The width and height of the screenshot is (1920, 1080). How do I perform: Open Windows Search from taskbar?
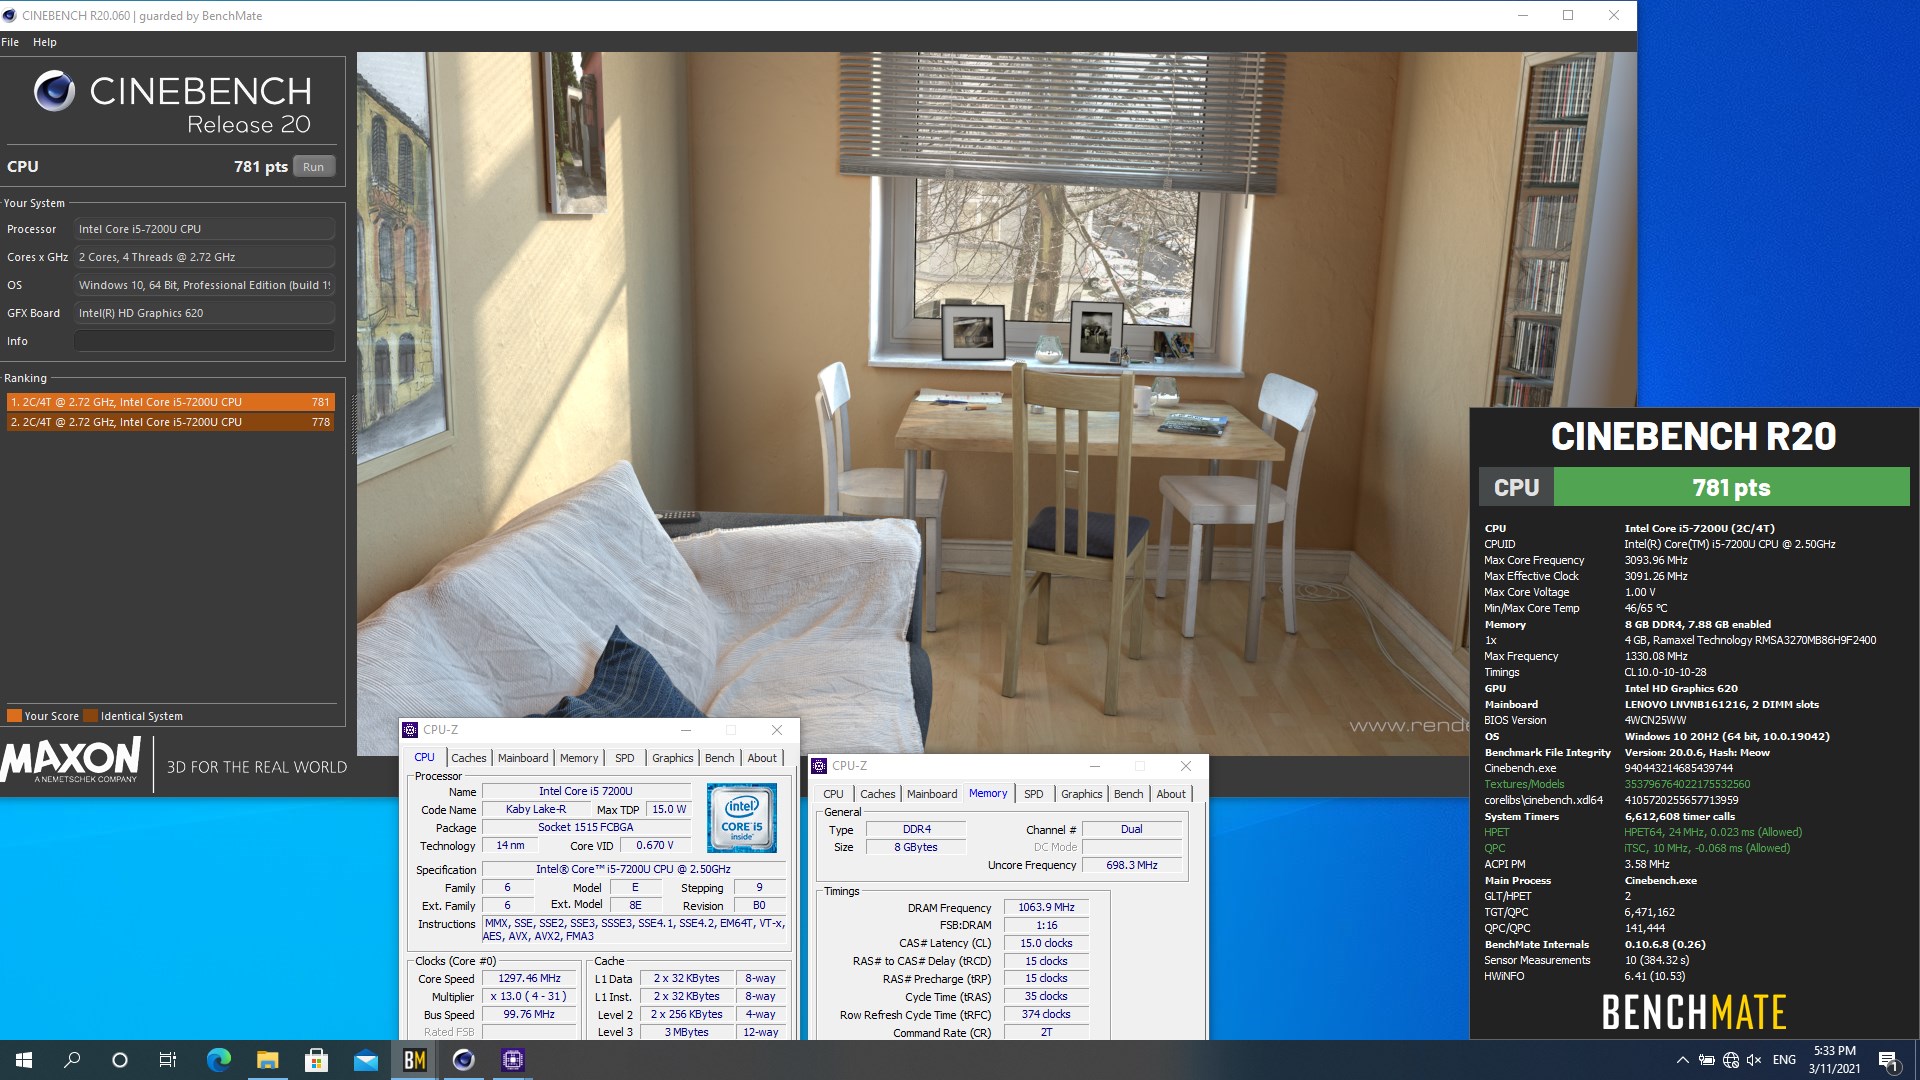pyautogui.click(x=72, y=1060)
